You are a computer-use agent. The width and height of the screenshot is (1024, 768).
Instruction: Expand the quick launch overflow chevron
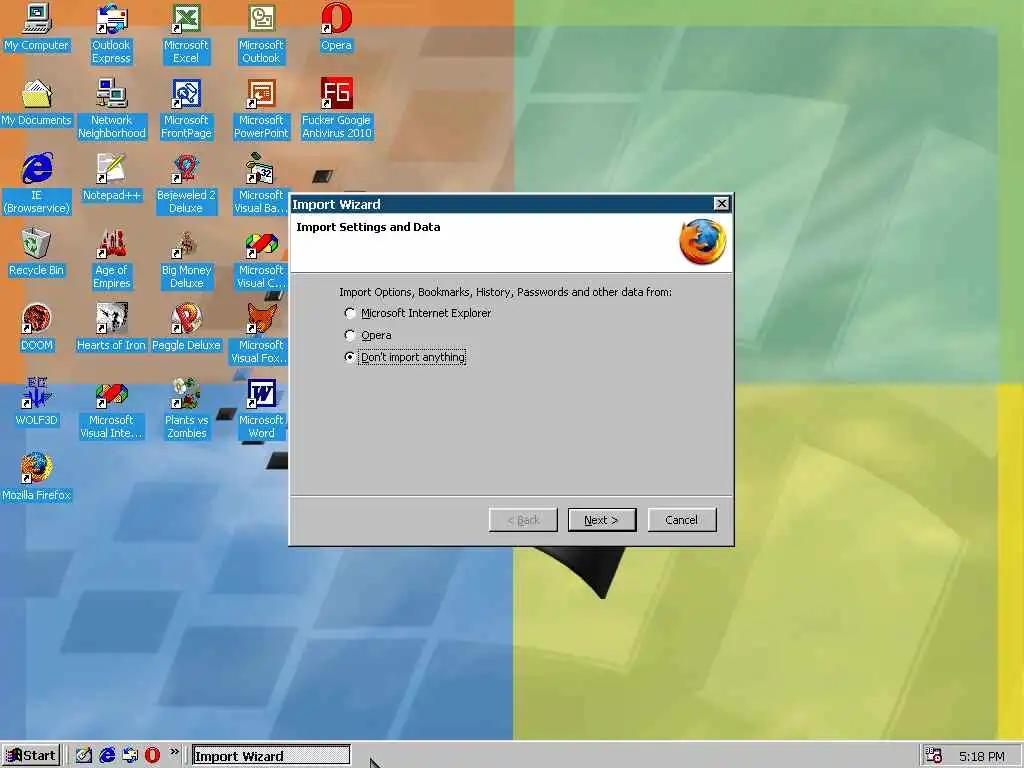click(174, 752)
